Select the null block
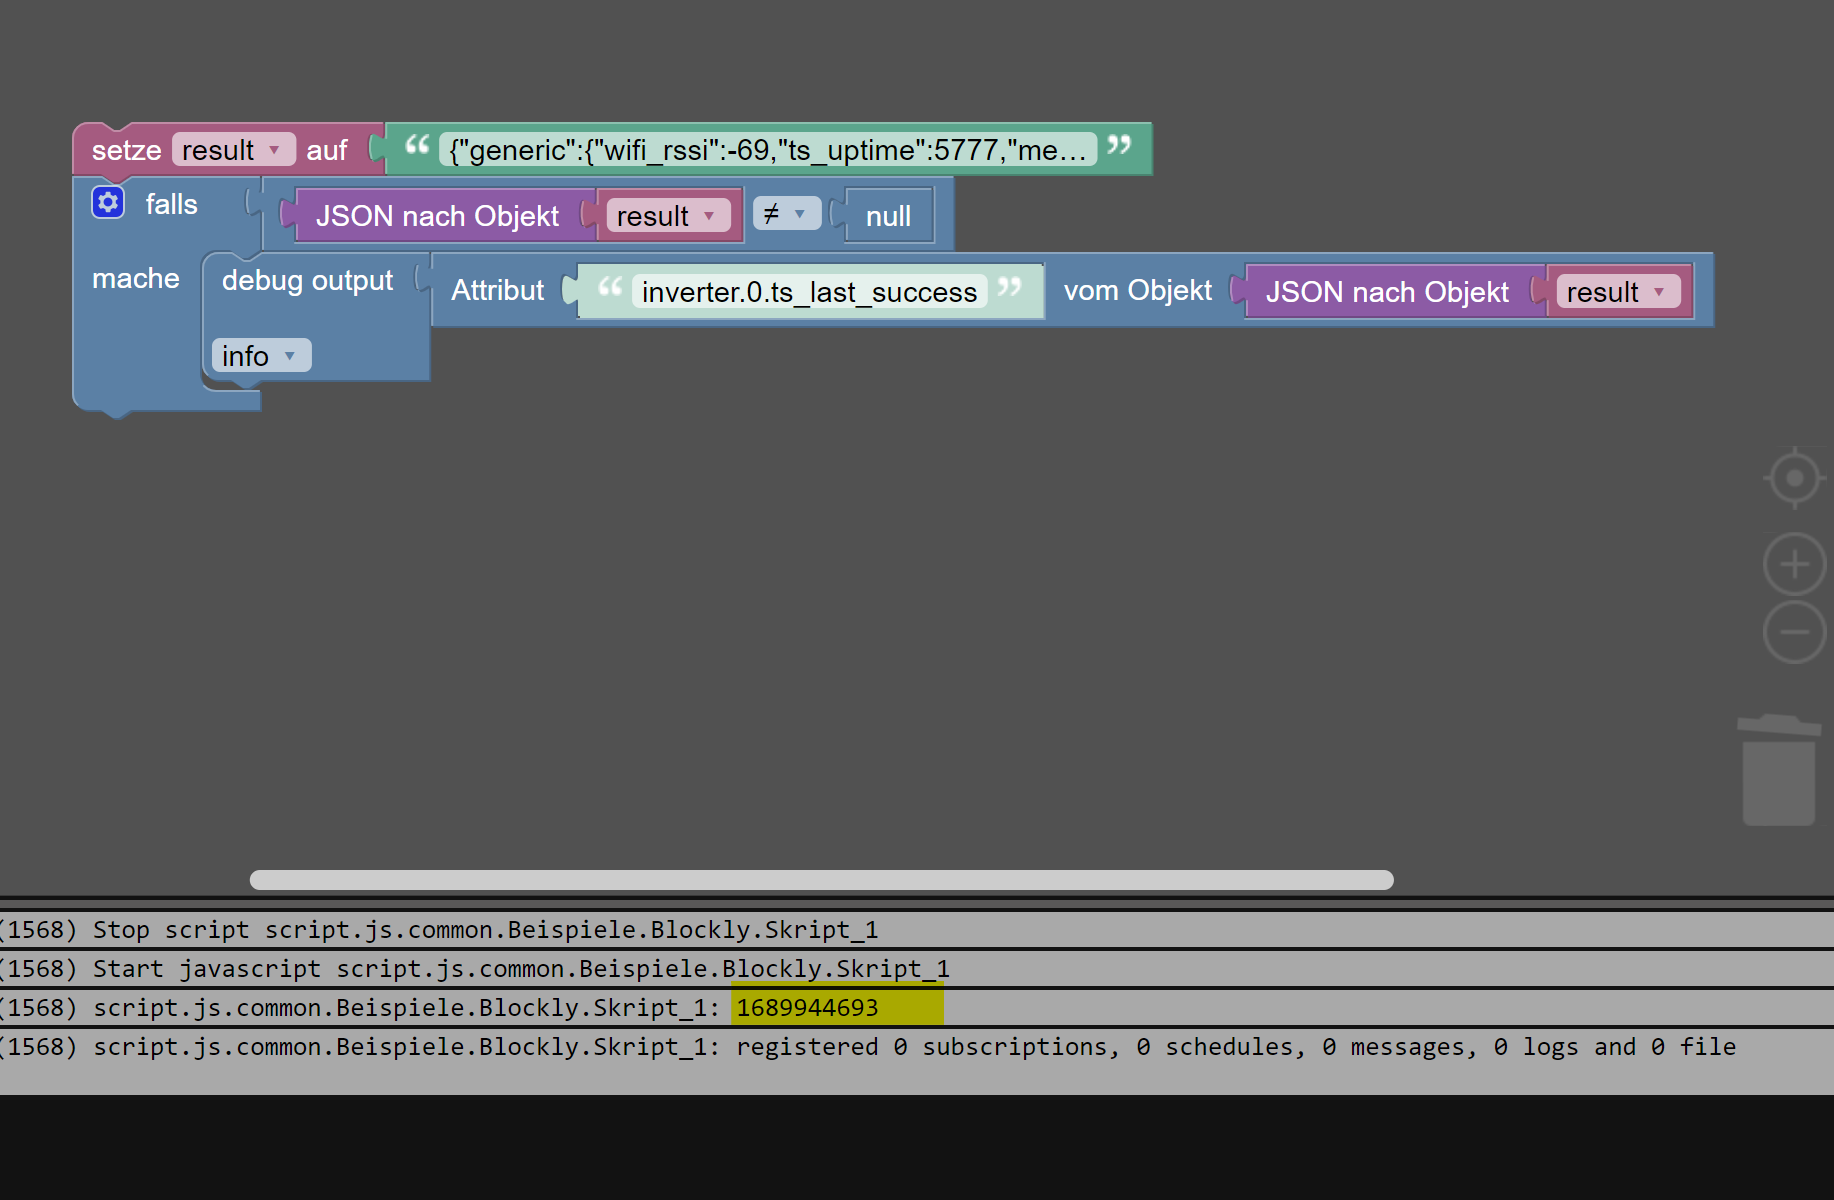 [889, 216]
